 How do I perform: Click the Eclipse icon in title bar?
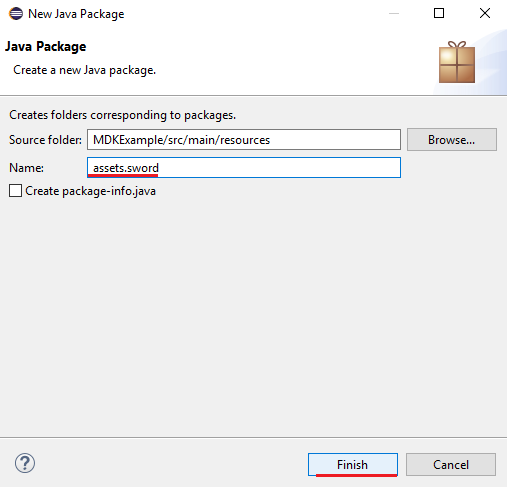click(x=16, y=14)
